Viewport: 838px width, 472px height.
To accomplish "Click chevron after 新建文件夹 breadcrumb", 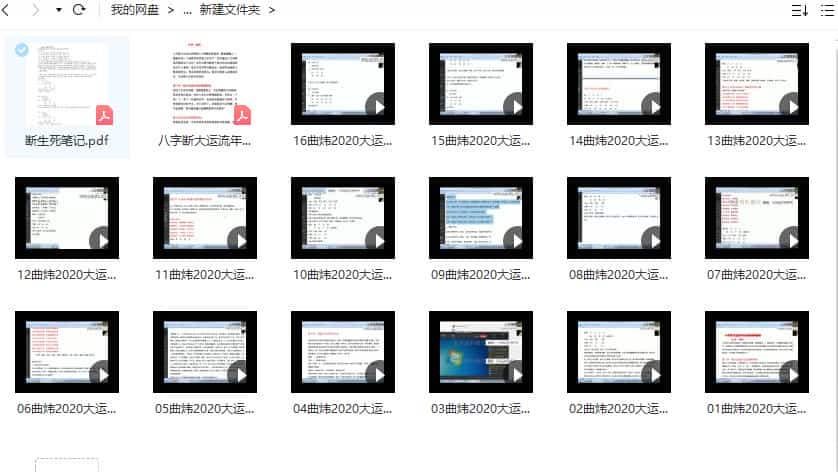I will click(271, 10).
